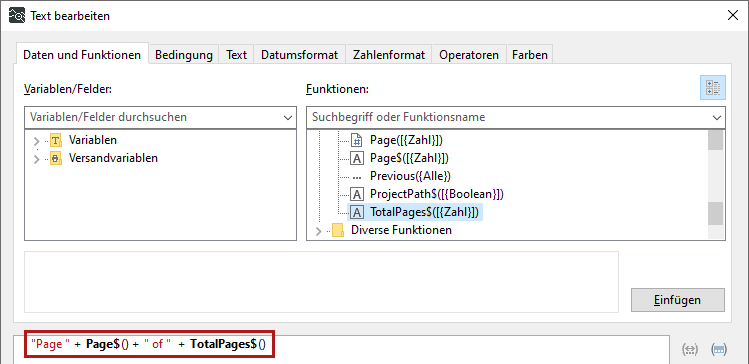Click the Versandvariablen folder icon

pos(56,159)
